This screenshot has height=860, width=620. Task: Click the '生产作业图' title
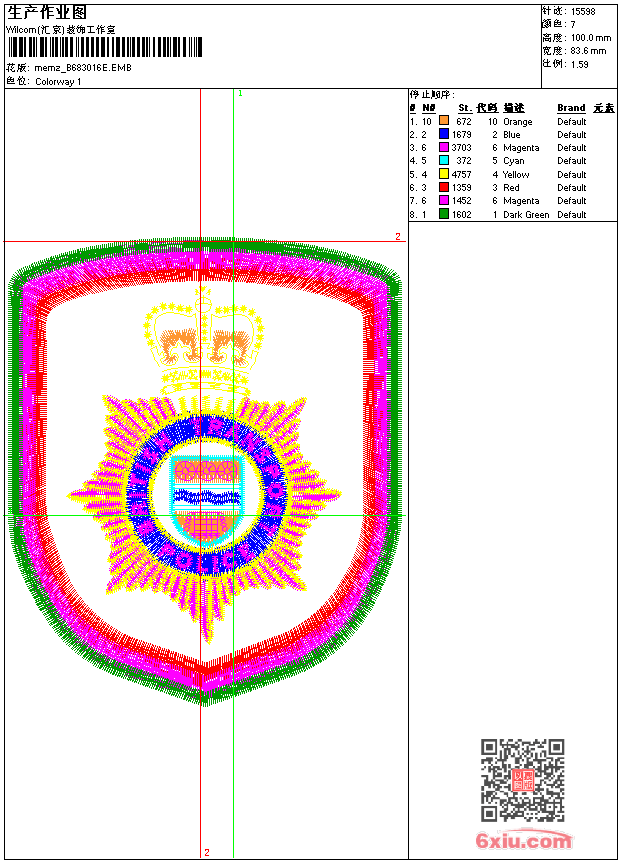[x=47, y=12]
